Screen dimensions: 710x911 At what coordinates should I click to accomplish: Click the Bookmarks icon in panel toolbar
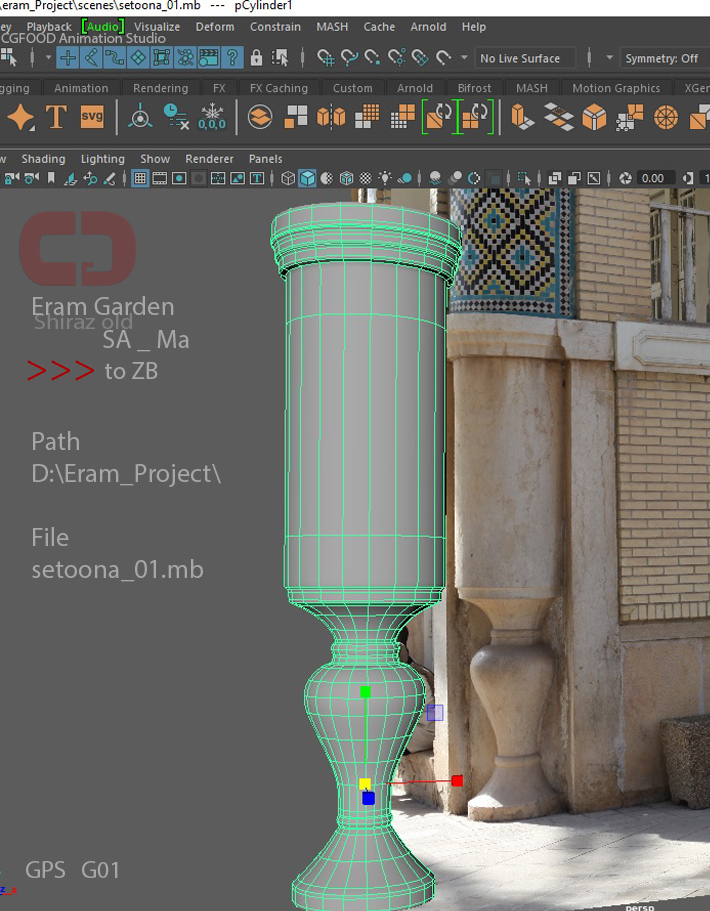point(51,178)
